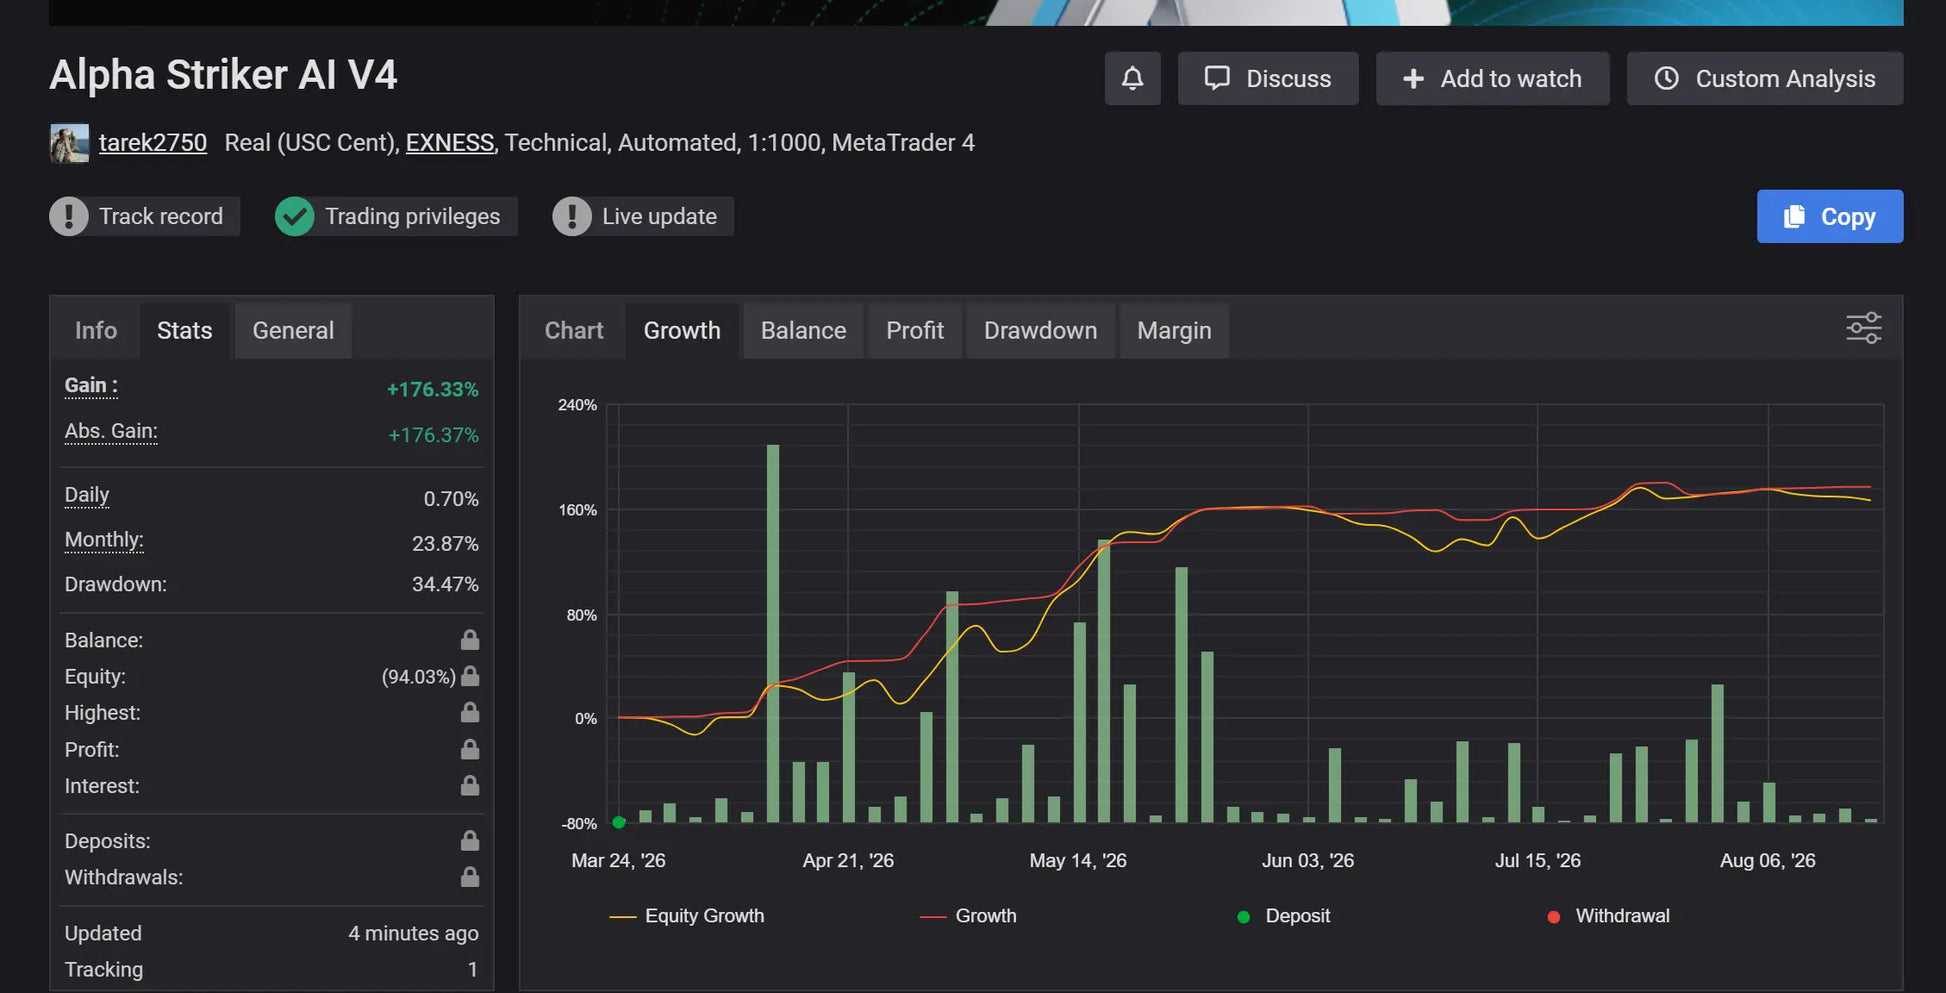Viewport: 1946px width, 993px height.
Task: Toggle the Deposit legend marker
Action: tap(1284, 916)
